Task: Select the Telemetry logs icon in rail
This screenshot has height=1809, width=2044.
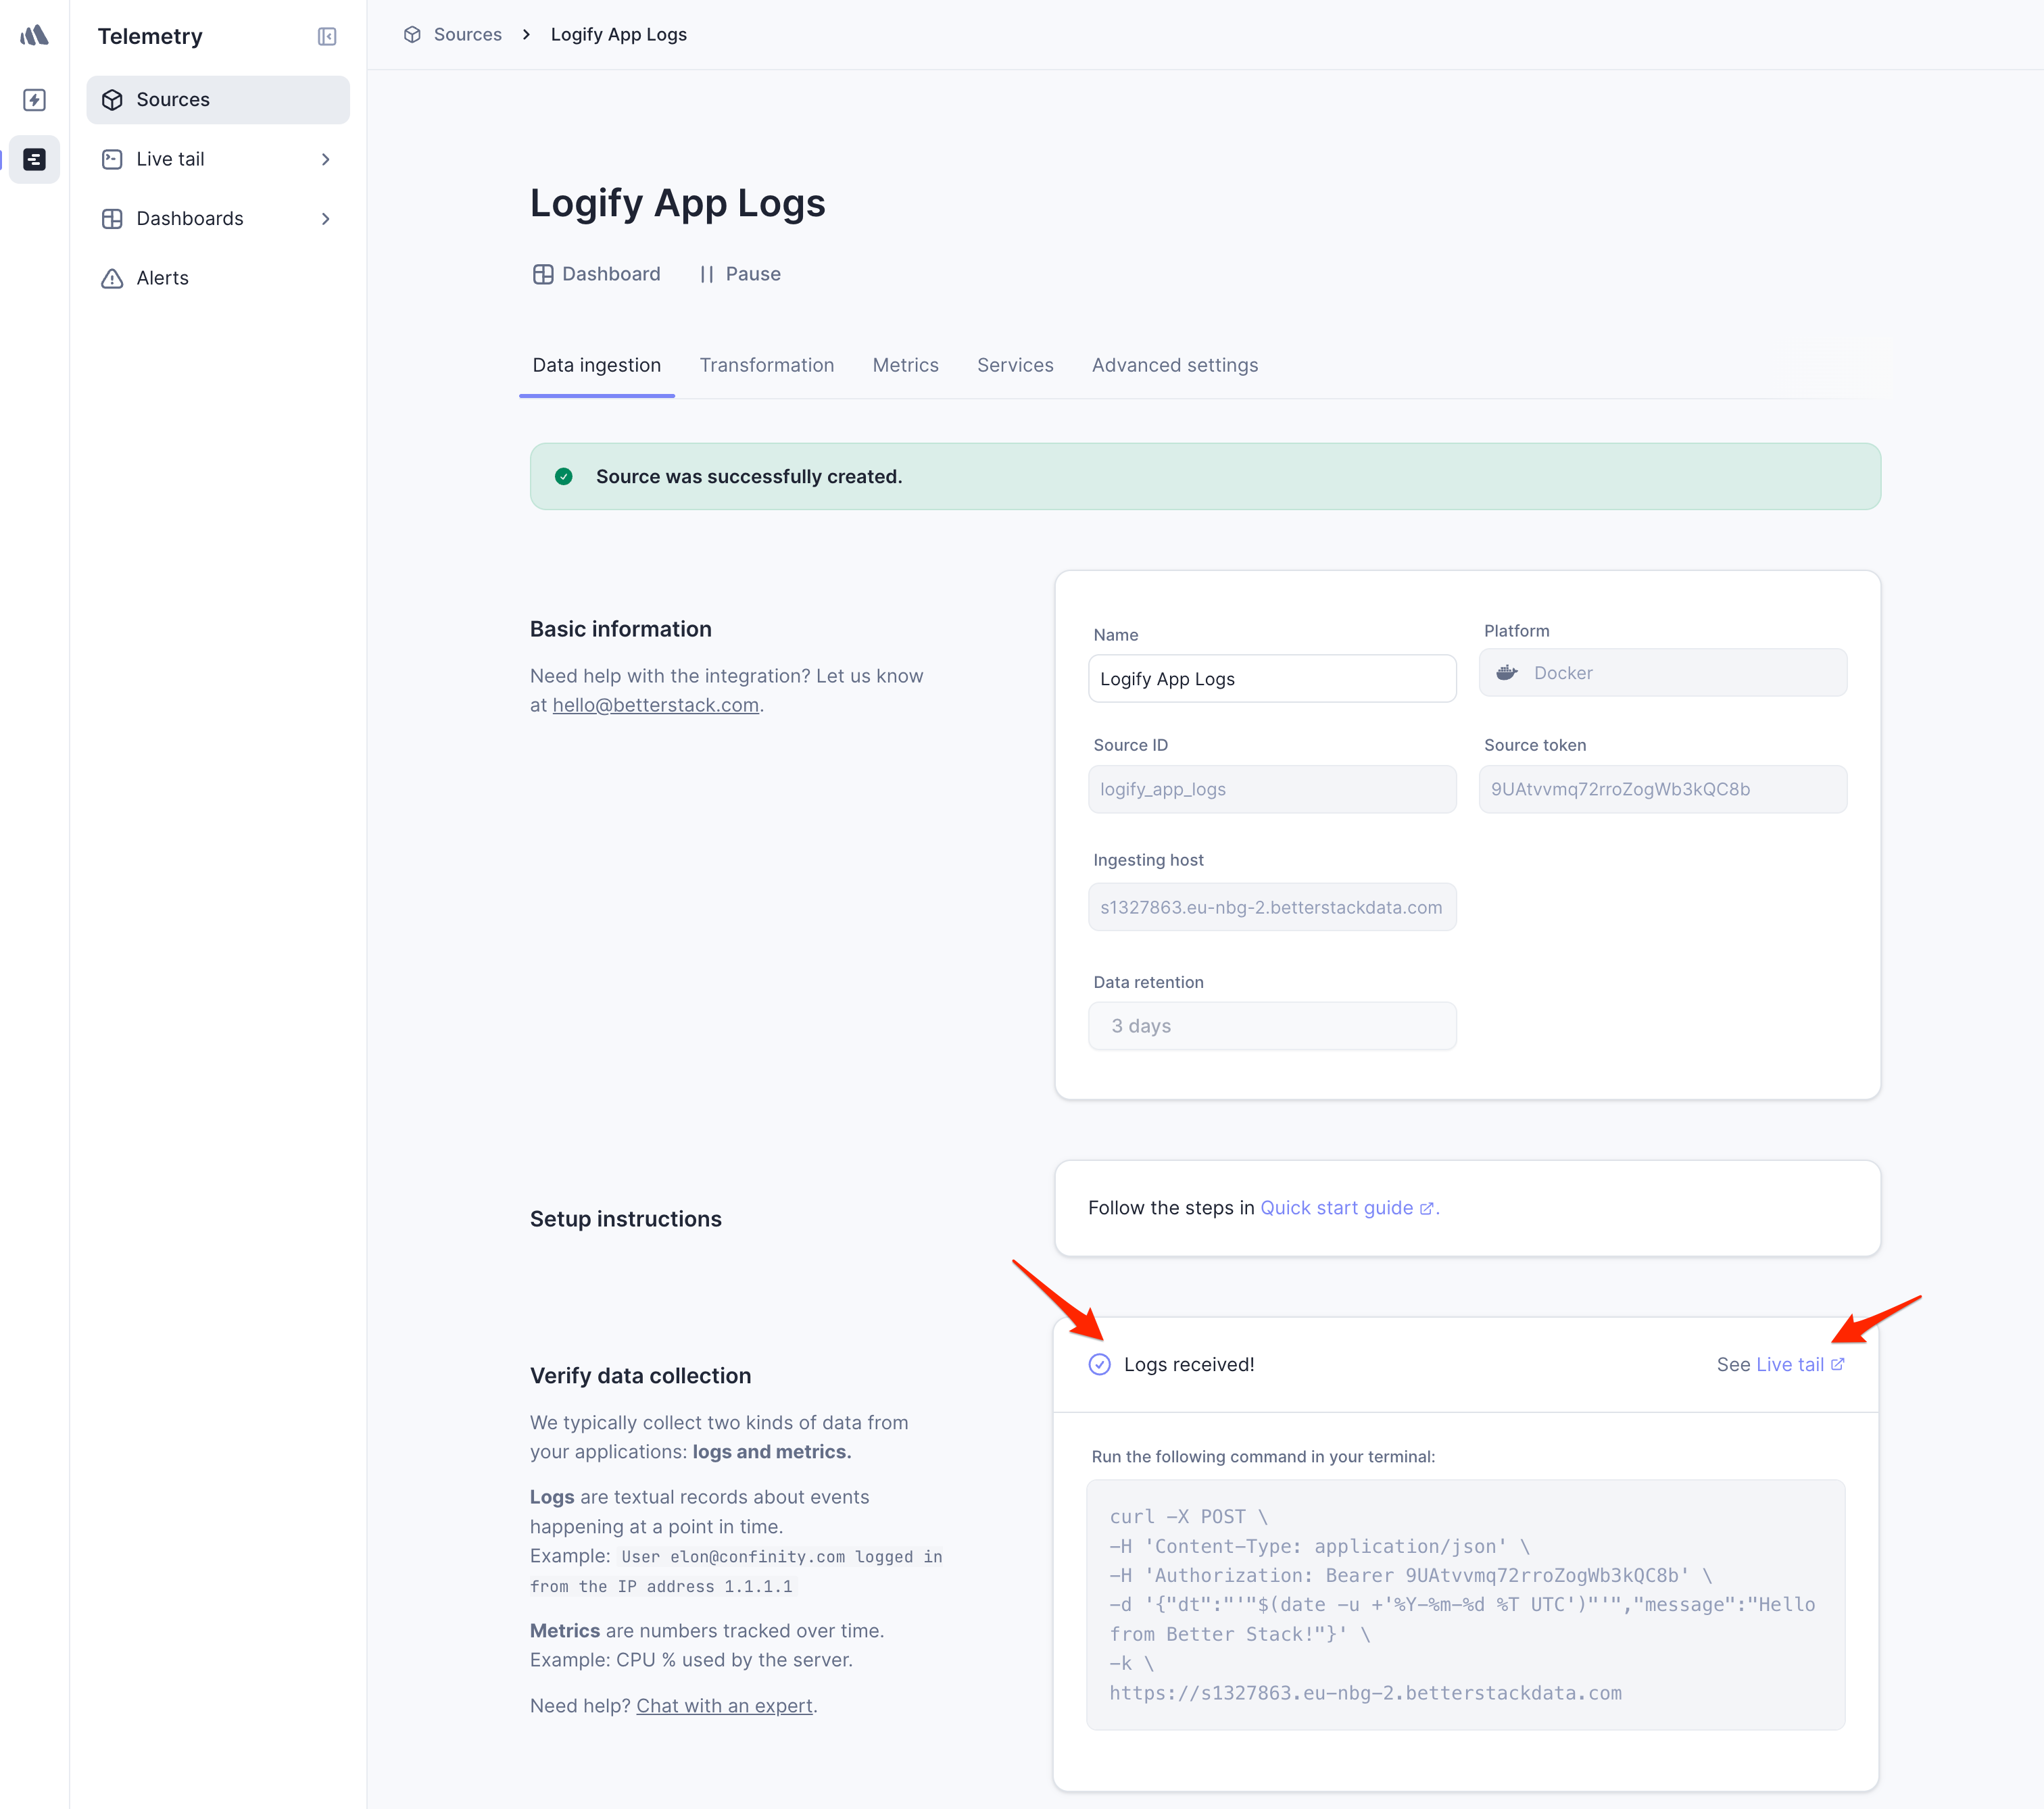Action: [x=33, y=159]
